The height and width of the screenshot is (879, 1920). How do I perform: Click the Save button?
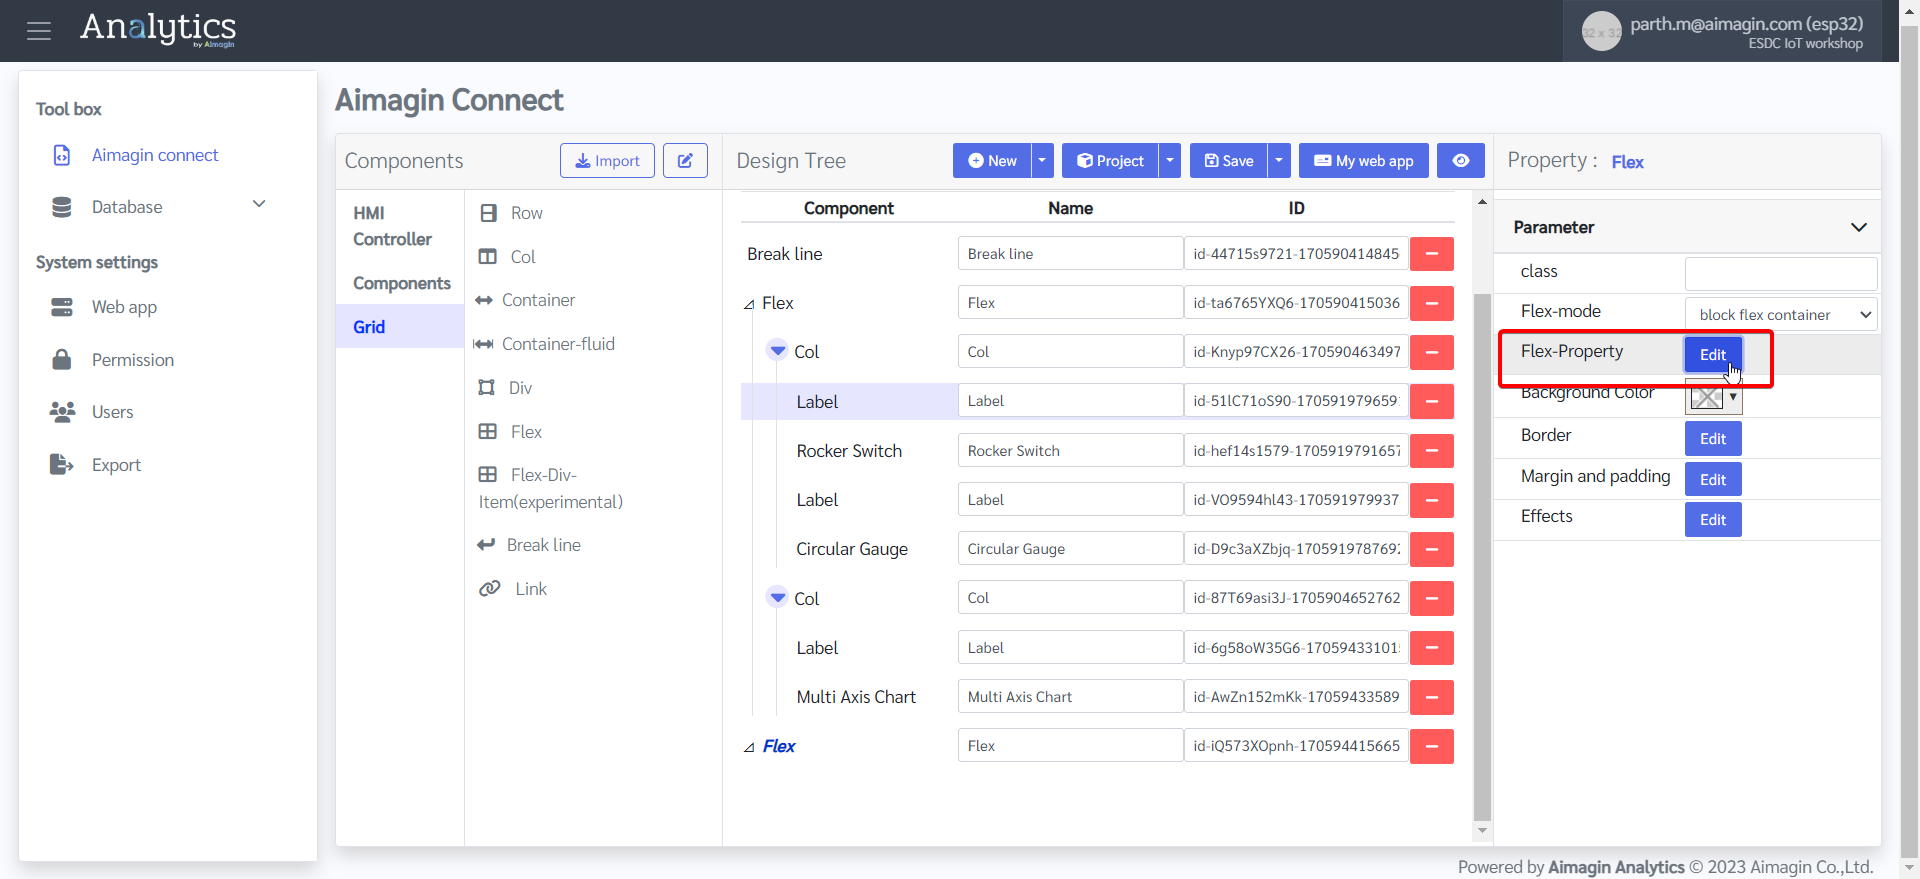(1229, 161)
